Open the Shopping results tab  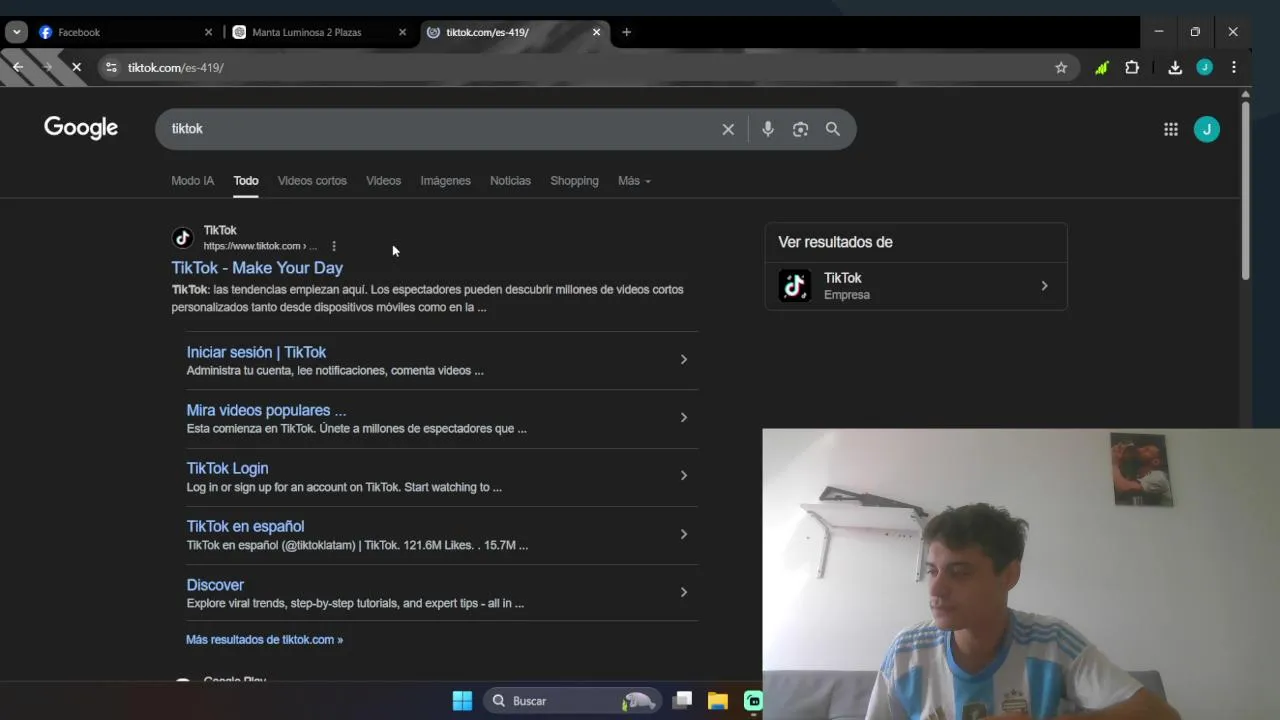(x=574, y=181)
